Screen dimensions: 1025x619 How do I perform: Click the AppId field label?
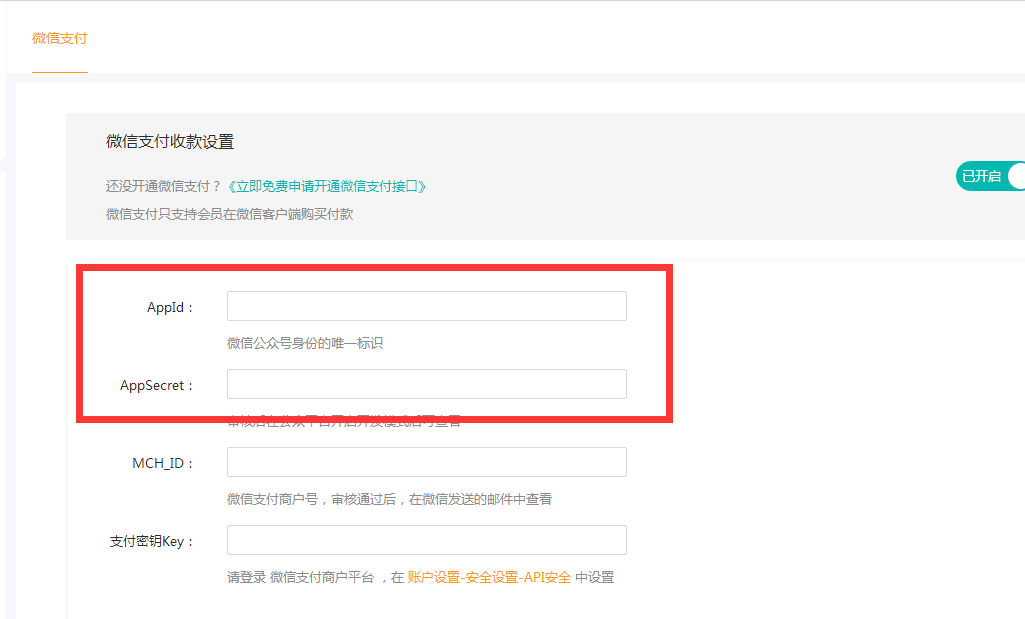(x=170, y=307)
